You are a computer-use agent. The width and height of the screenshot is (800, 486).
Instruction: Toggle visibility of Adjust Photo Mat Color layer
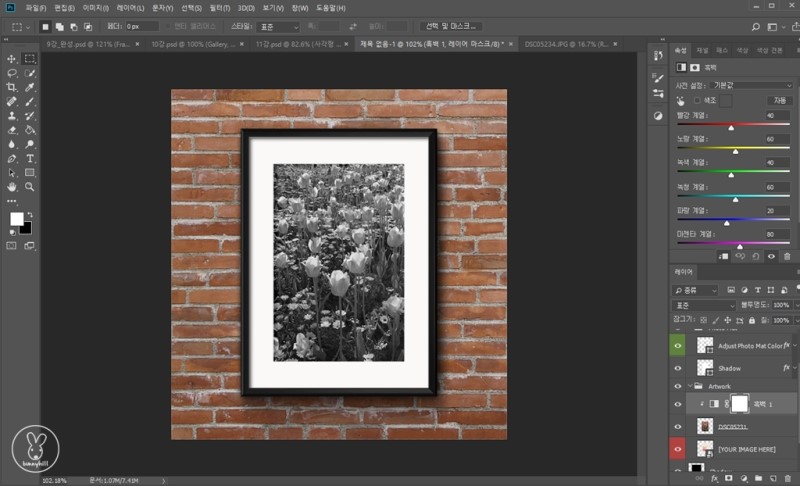pos(679,345)
